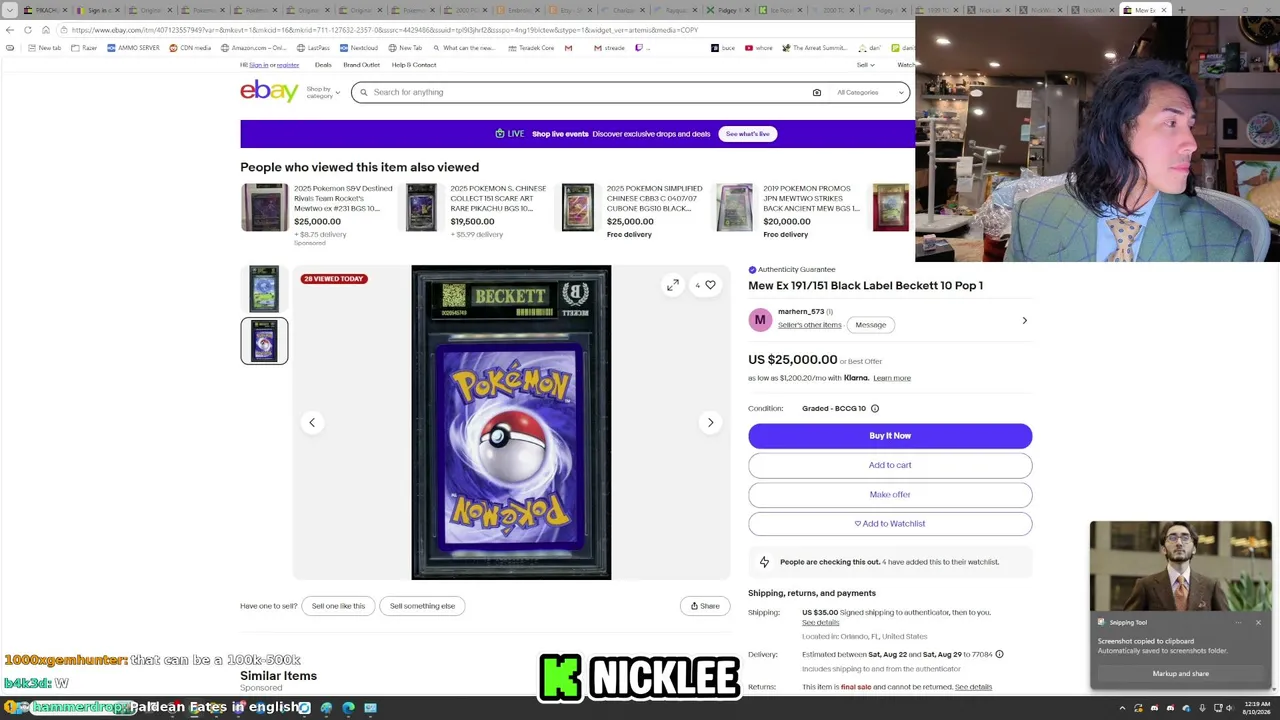
Task: Click the eBay logo
Action: click(269, 91)
